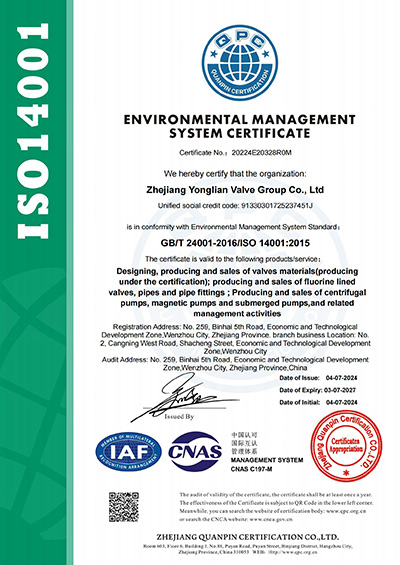Click the 'Issued By' label
The height and width of the screenshot is (565, 400).
179,417
